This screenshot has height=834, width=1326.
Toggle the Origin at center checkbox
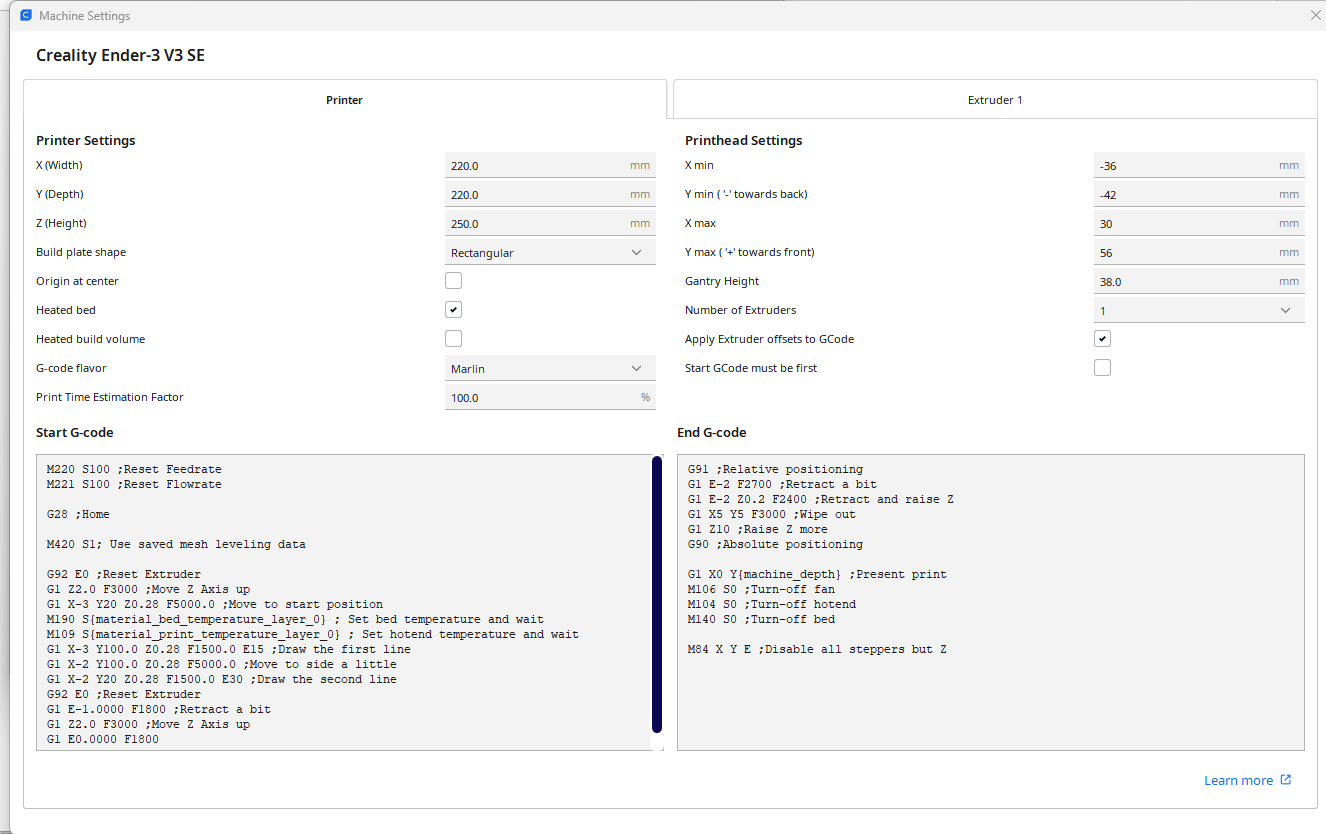point(454,281)
